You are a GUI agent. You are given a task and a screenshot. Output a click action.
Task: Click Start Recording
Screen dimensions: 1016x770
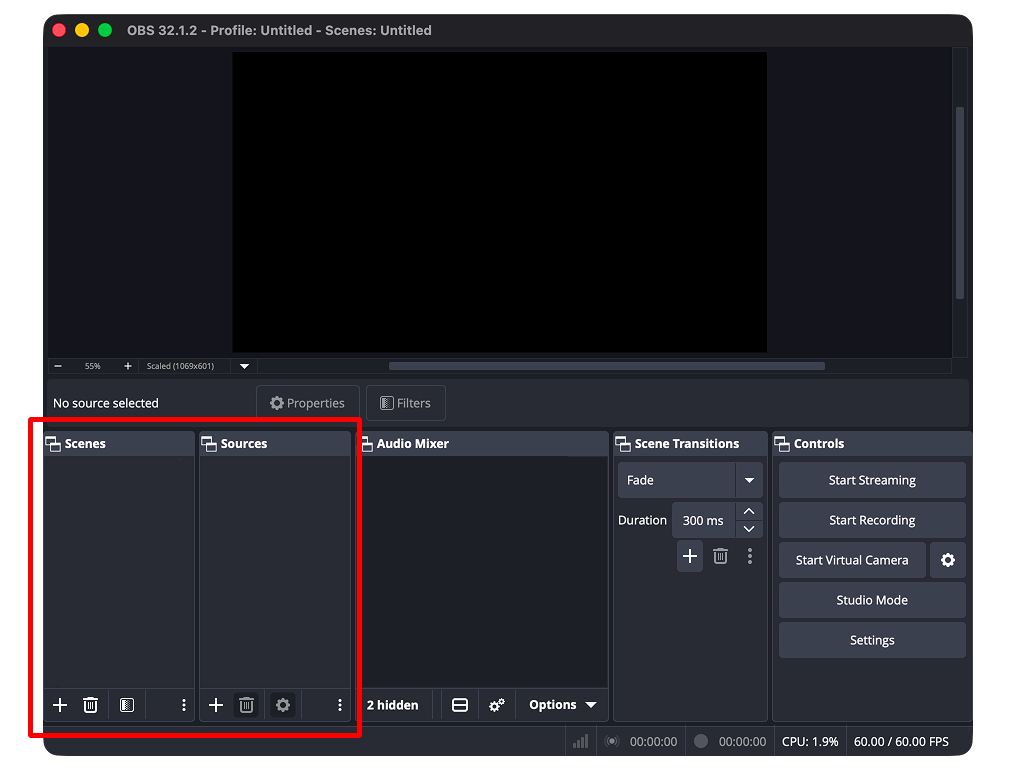(x=872, y=520)
